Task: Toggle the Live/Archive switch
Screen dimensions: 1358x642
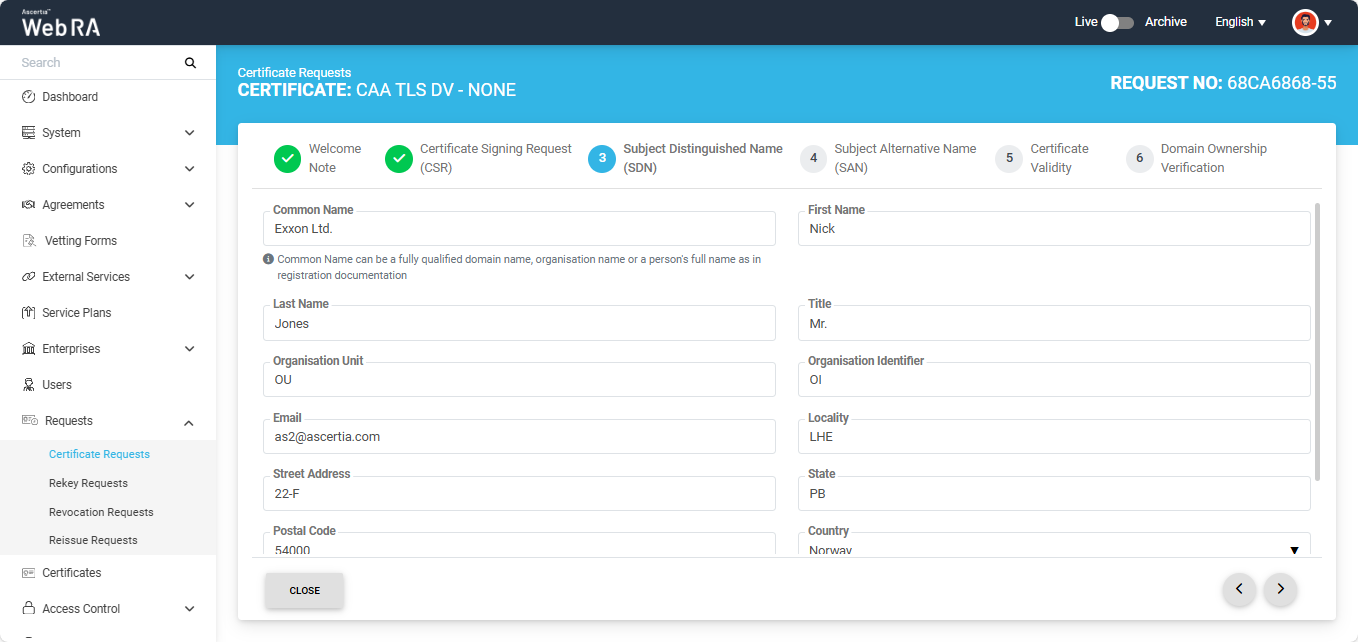Action: (1117, 22)
